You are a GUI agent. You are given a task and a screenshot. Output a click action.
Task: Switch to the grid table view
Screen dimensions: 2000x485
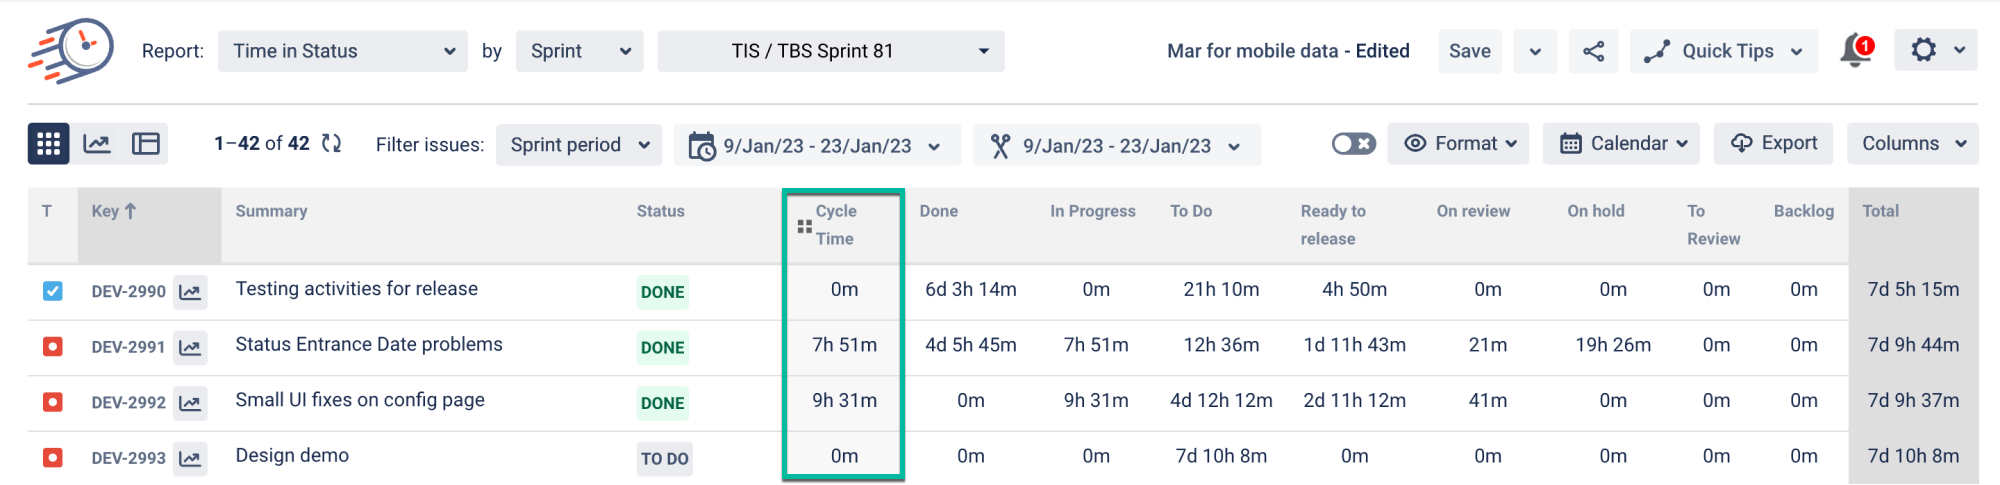48,144
